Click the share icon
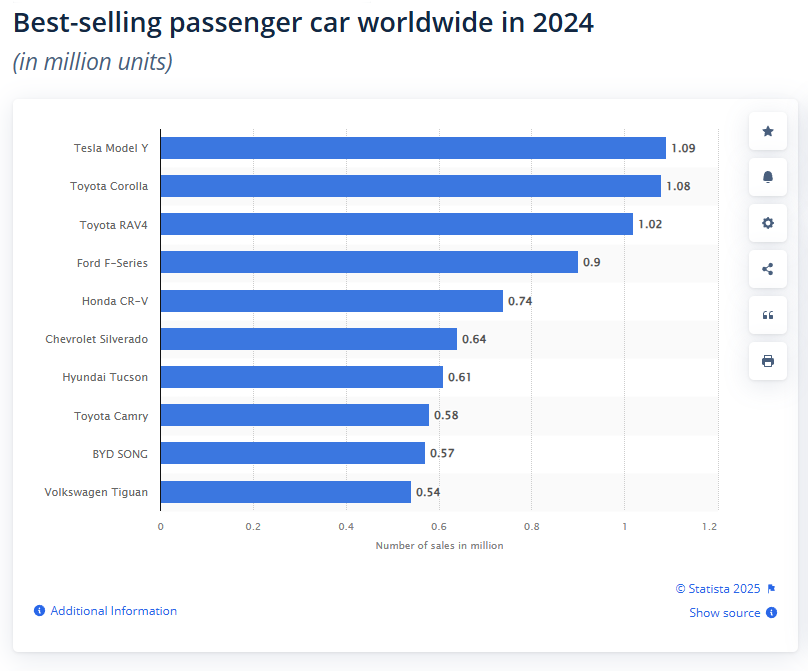The height and width of the screenshot is (671, 808). coord(767,269)
